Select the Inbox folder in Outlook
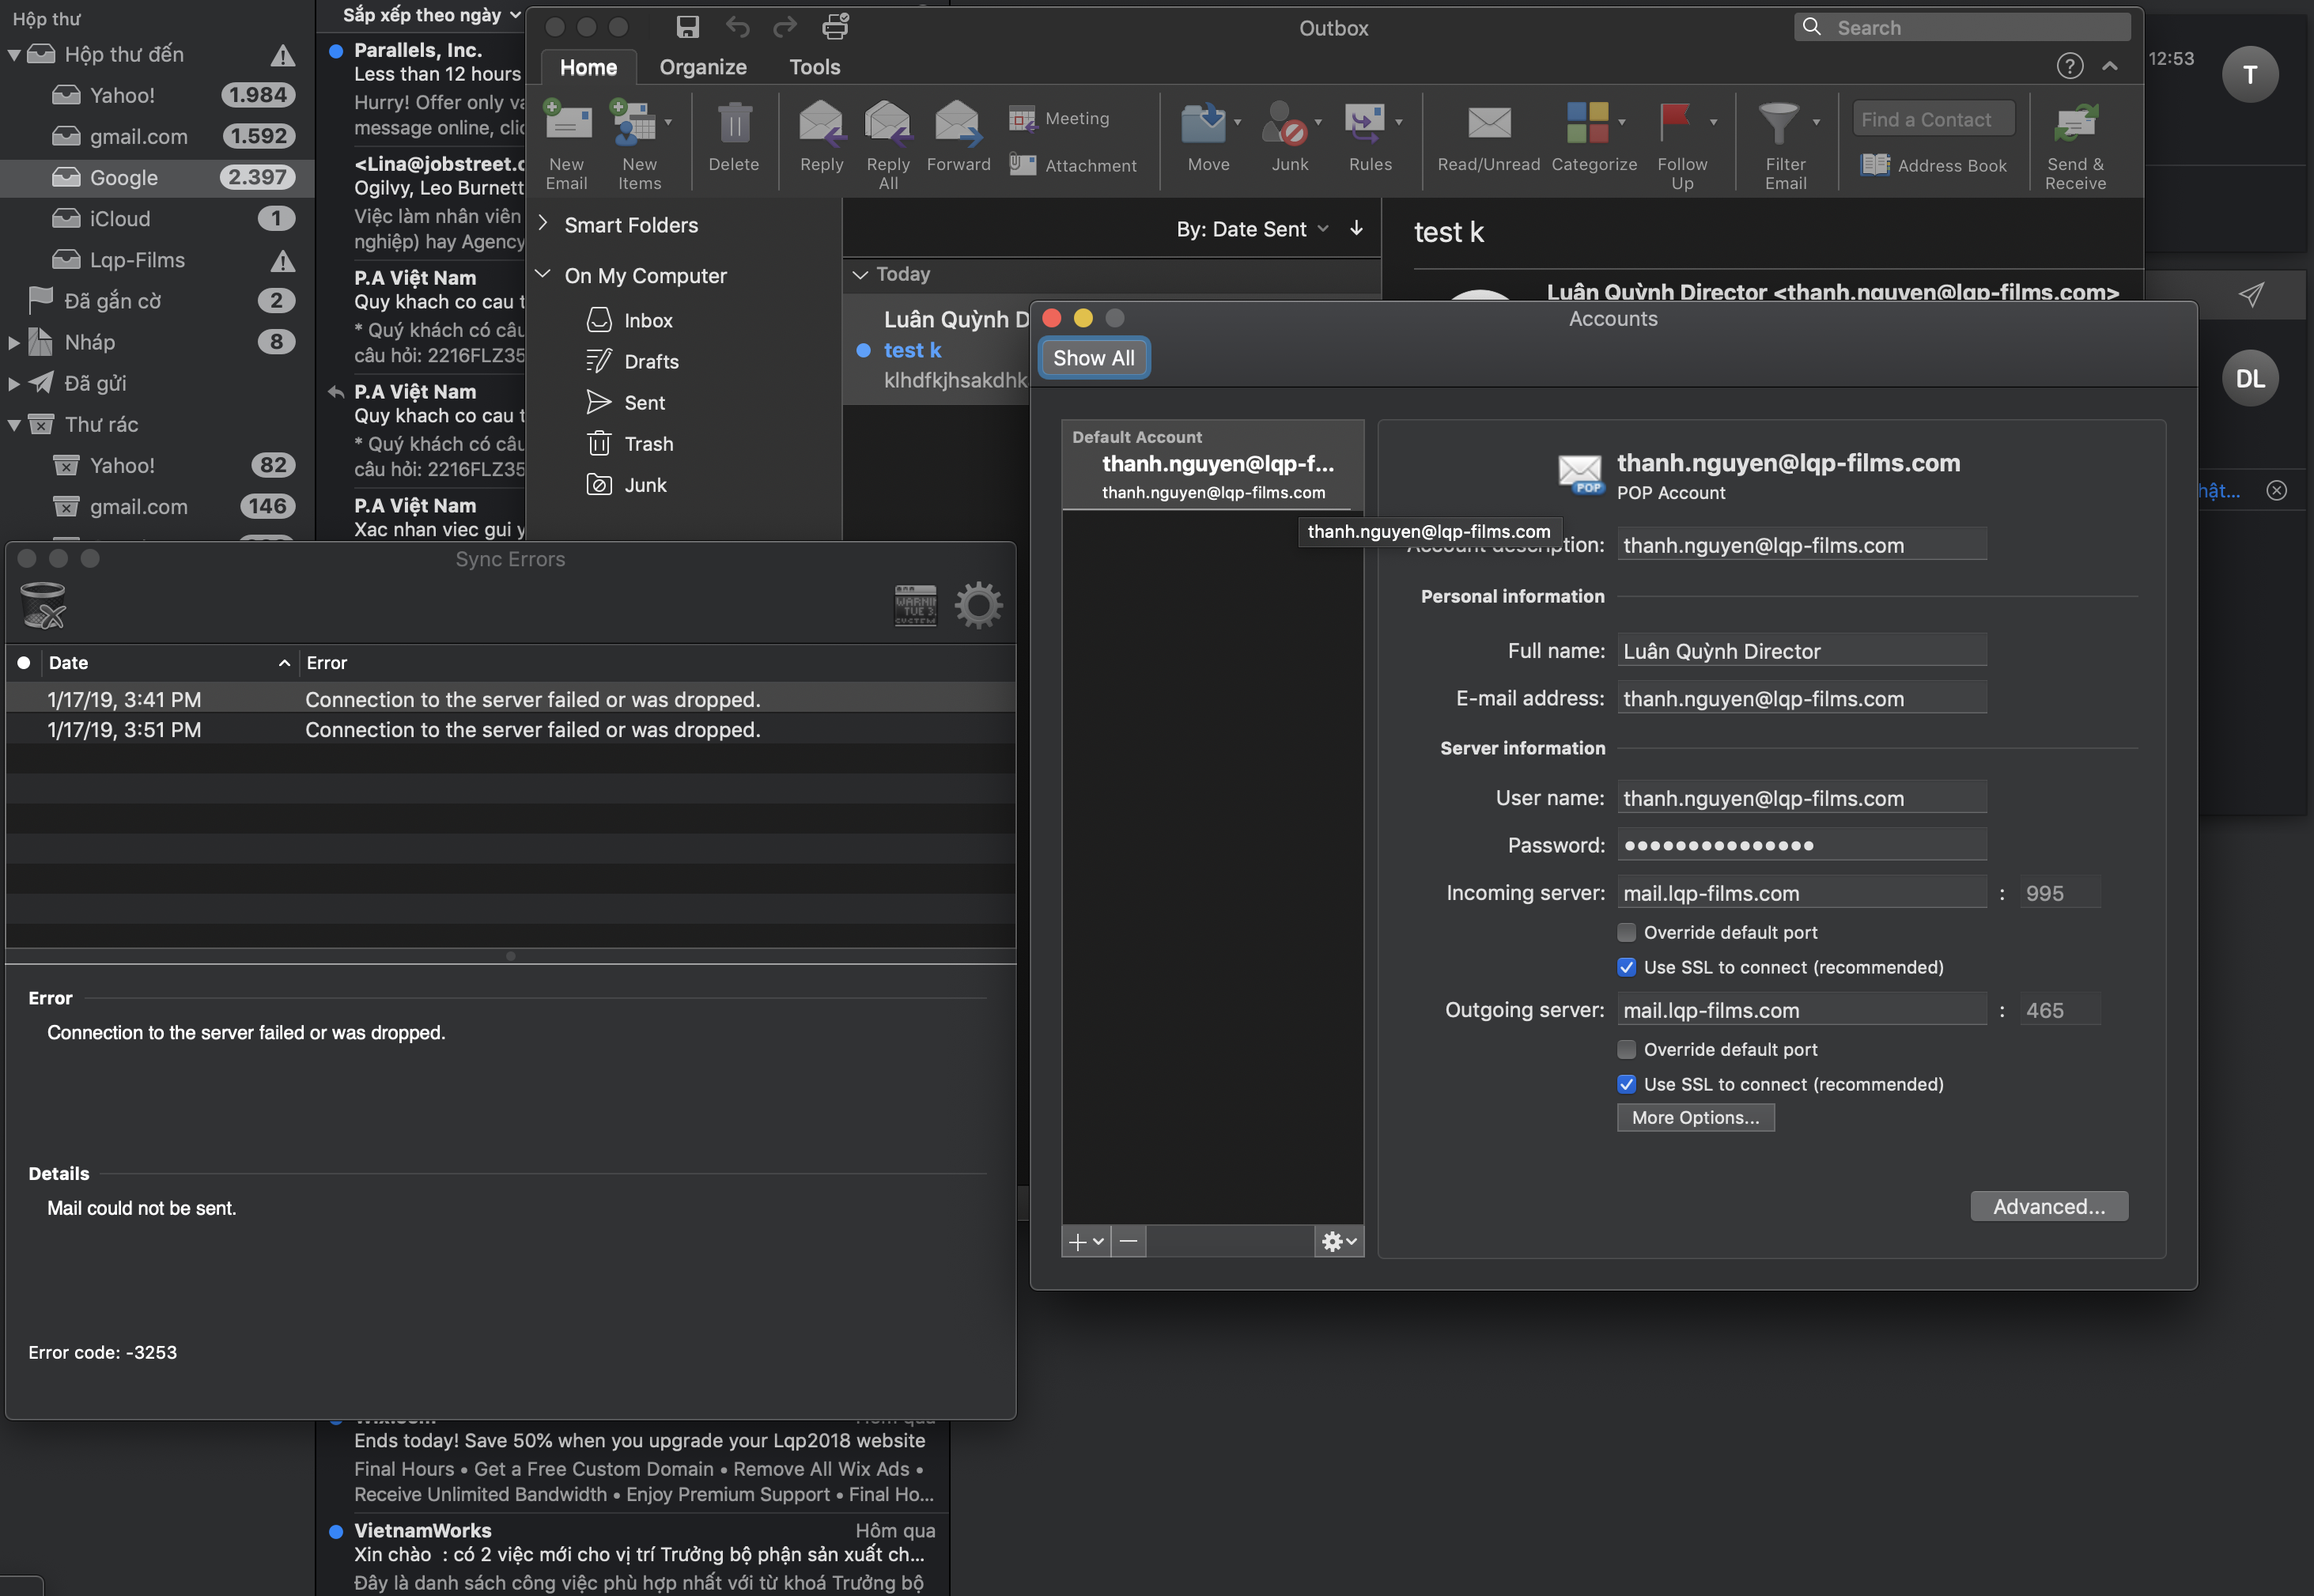2314x1596 pixels. pyautogui.click(x=648, y=320)
